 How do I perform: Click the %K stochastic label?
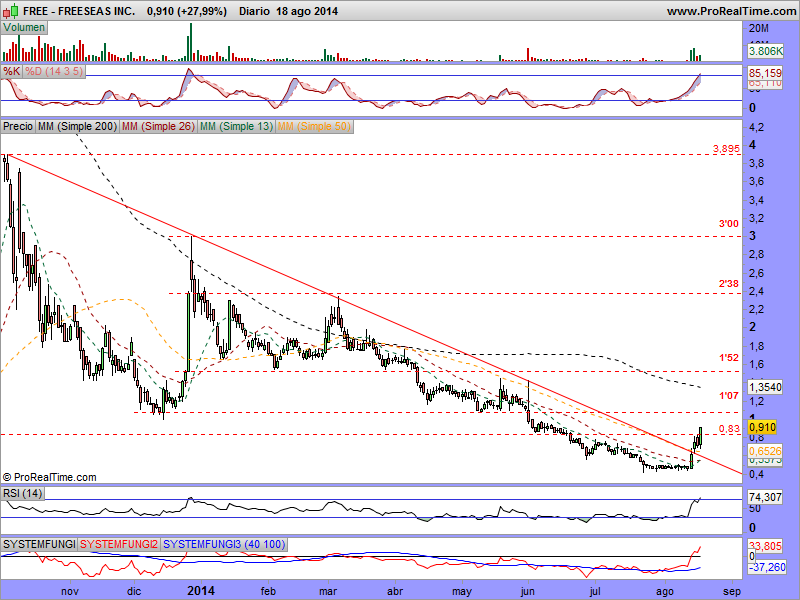coord(11,71)
